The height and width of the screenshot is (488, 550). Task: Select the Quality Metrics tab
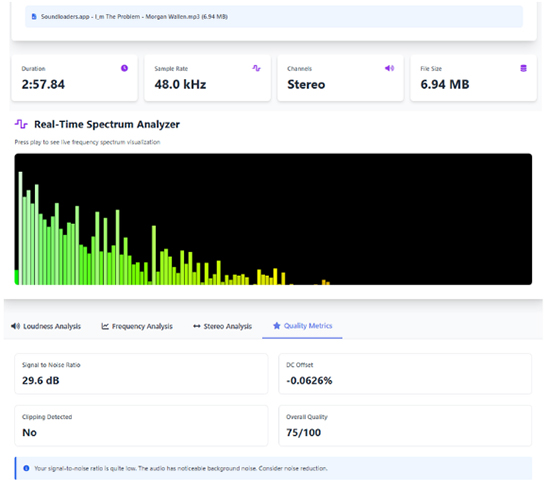point(302,326)
